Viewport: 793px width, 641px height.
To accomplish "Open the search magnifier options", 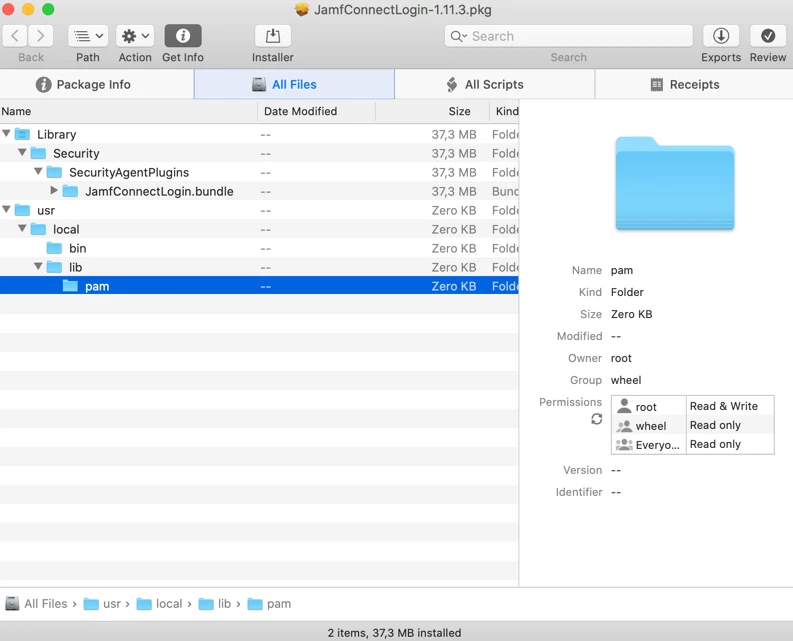I will coord(458,36).
